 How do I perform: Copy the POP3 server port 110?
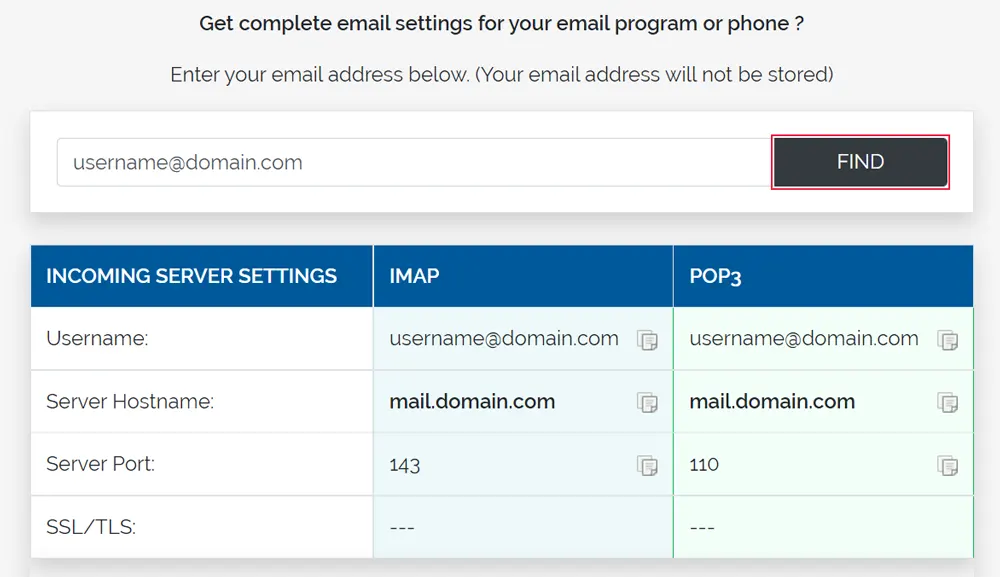(947, 465)
